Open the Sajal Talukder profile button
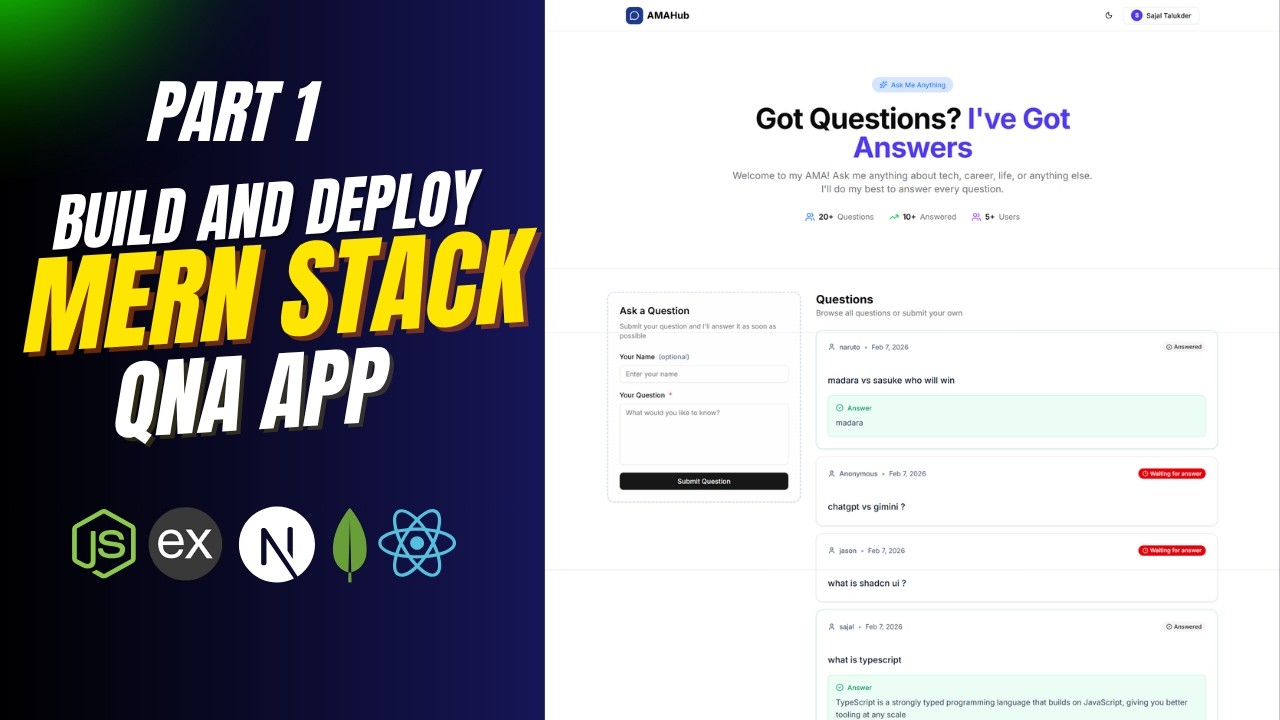This screenshot has height=720, width=1280. click(x=1161, y=15)
